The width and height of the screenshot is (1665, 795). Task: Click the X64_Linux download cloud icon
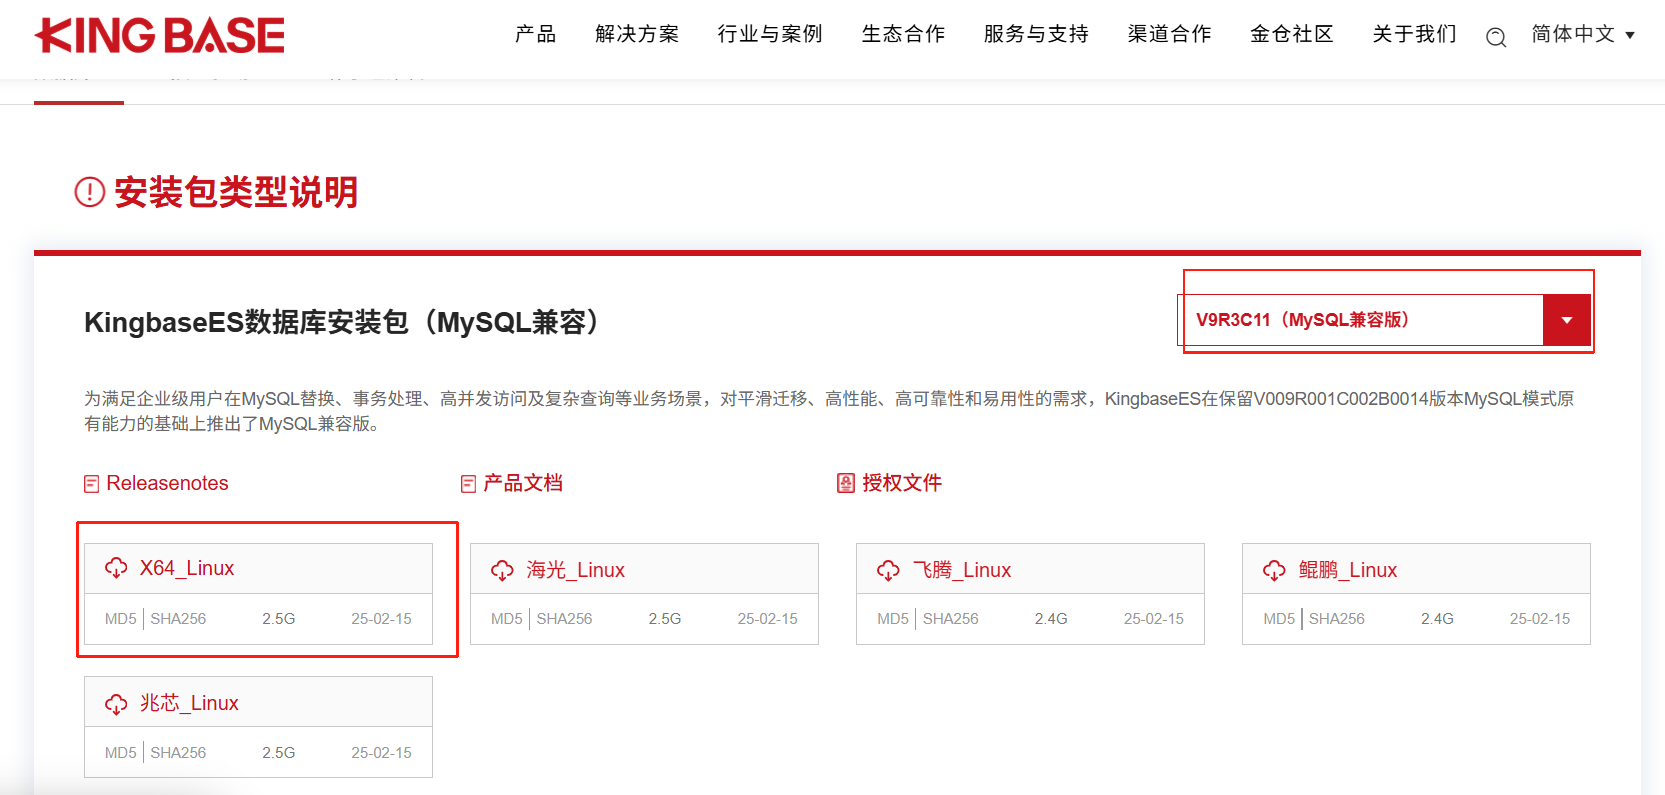116,568
